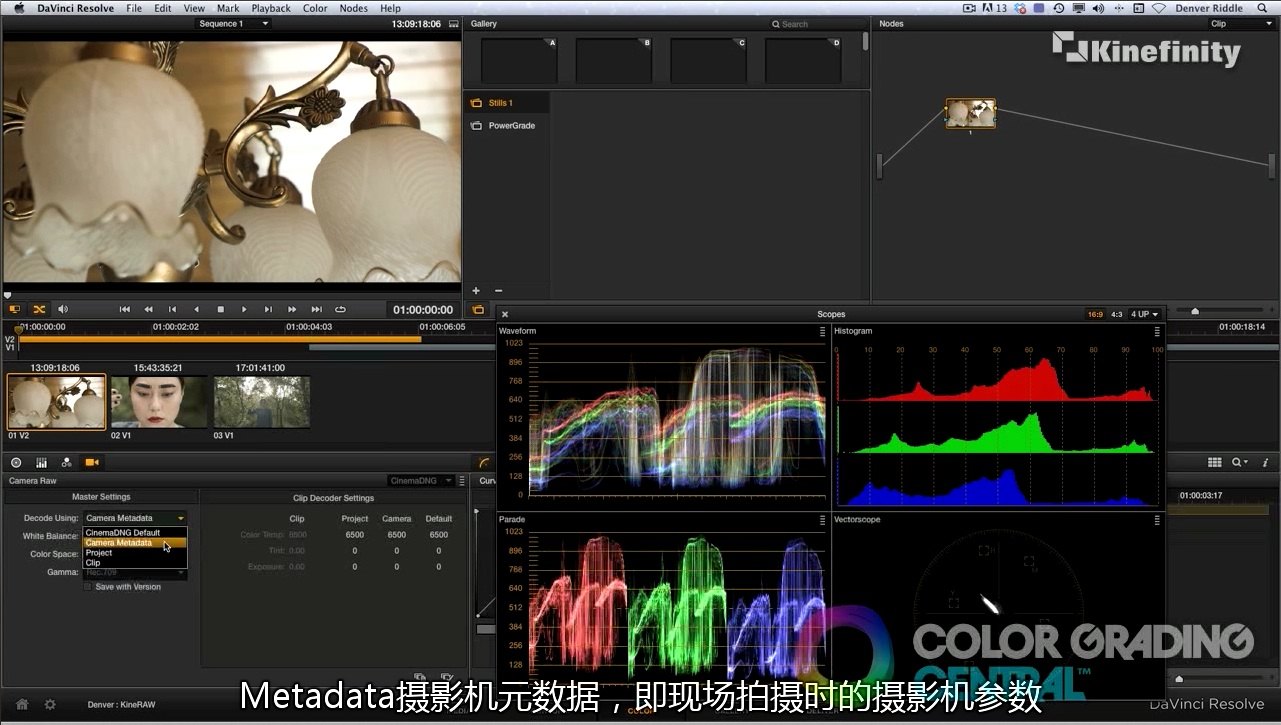Choose CinemaDNG Default from Decode Using list

[122, 533]
